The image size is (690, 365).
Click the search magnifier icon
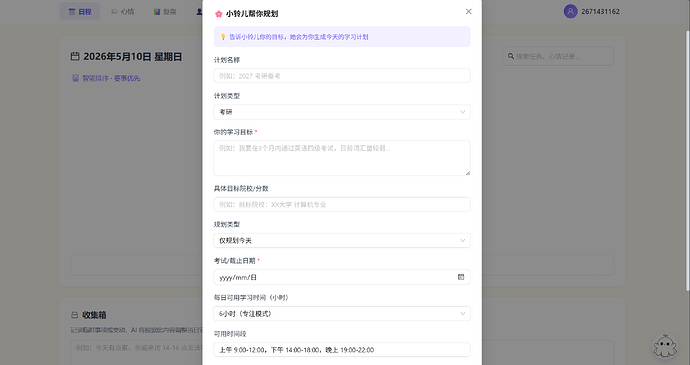(511, 56)
